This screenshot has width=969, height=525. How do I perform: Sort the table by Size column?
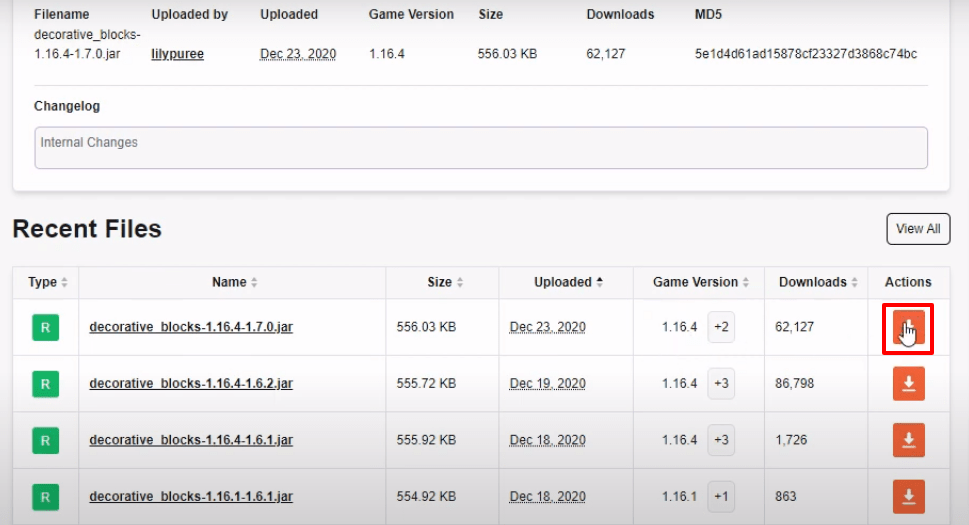tap(445, 282)
